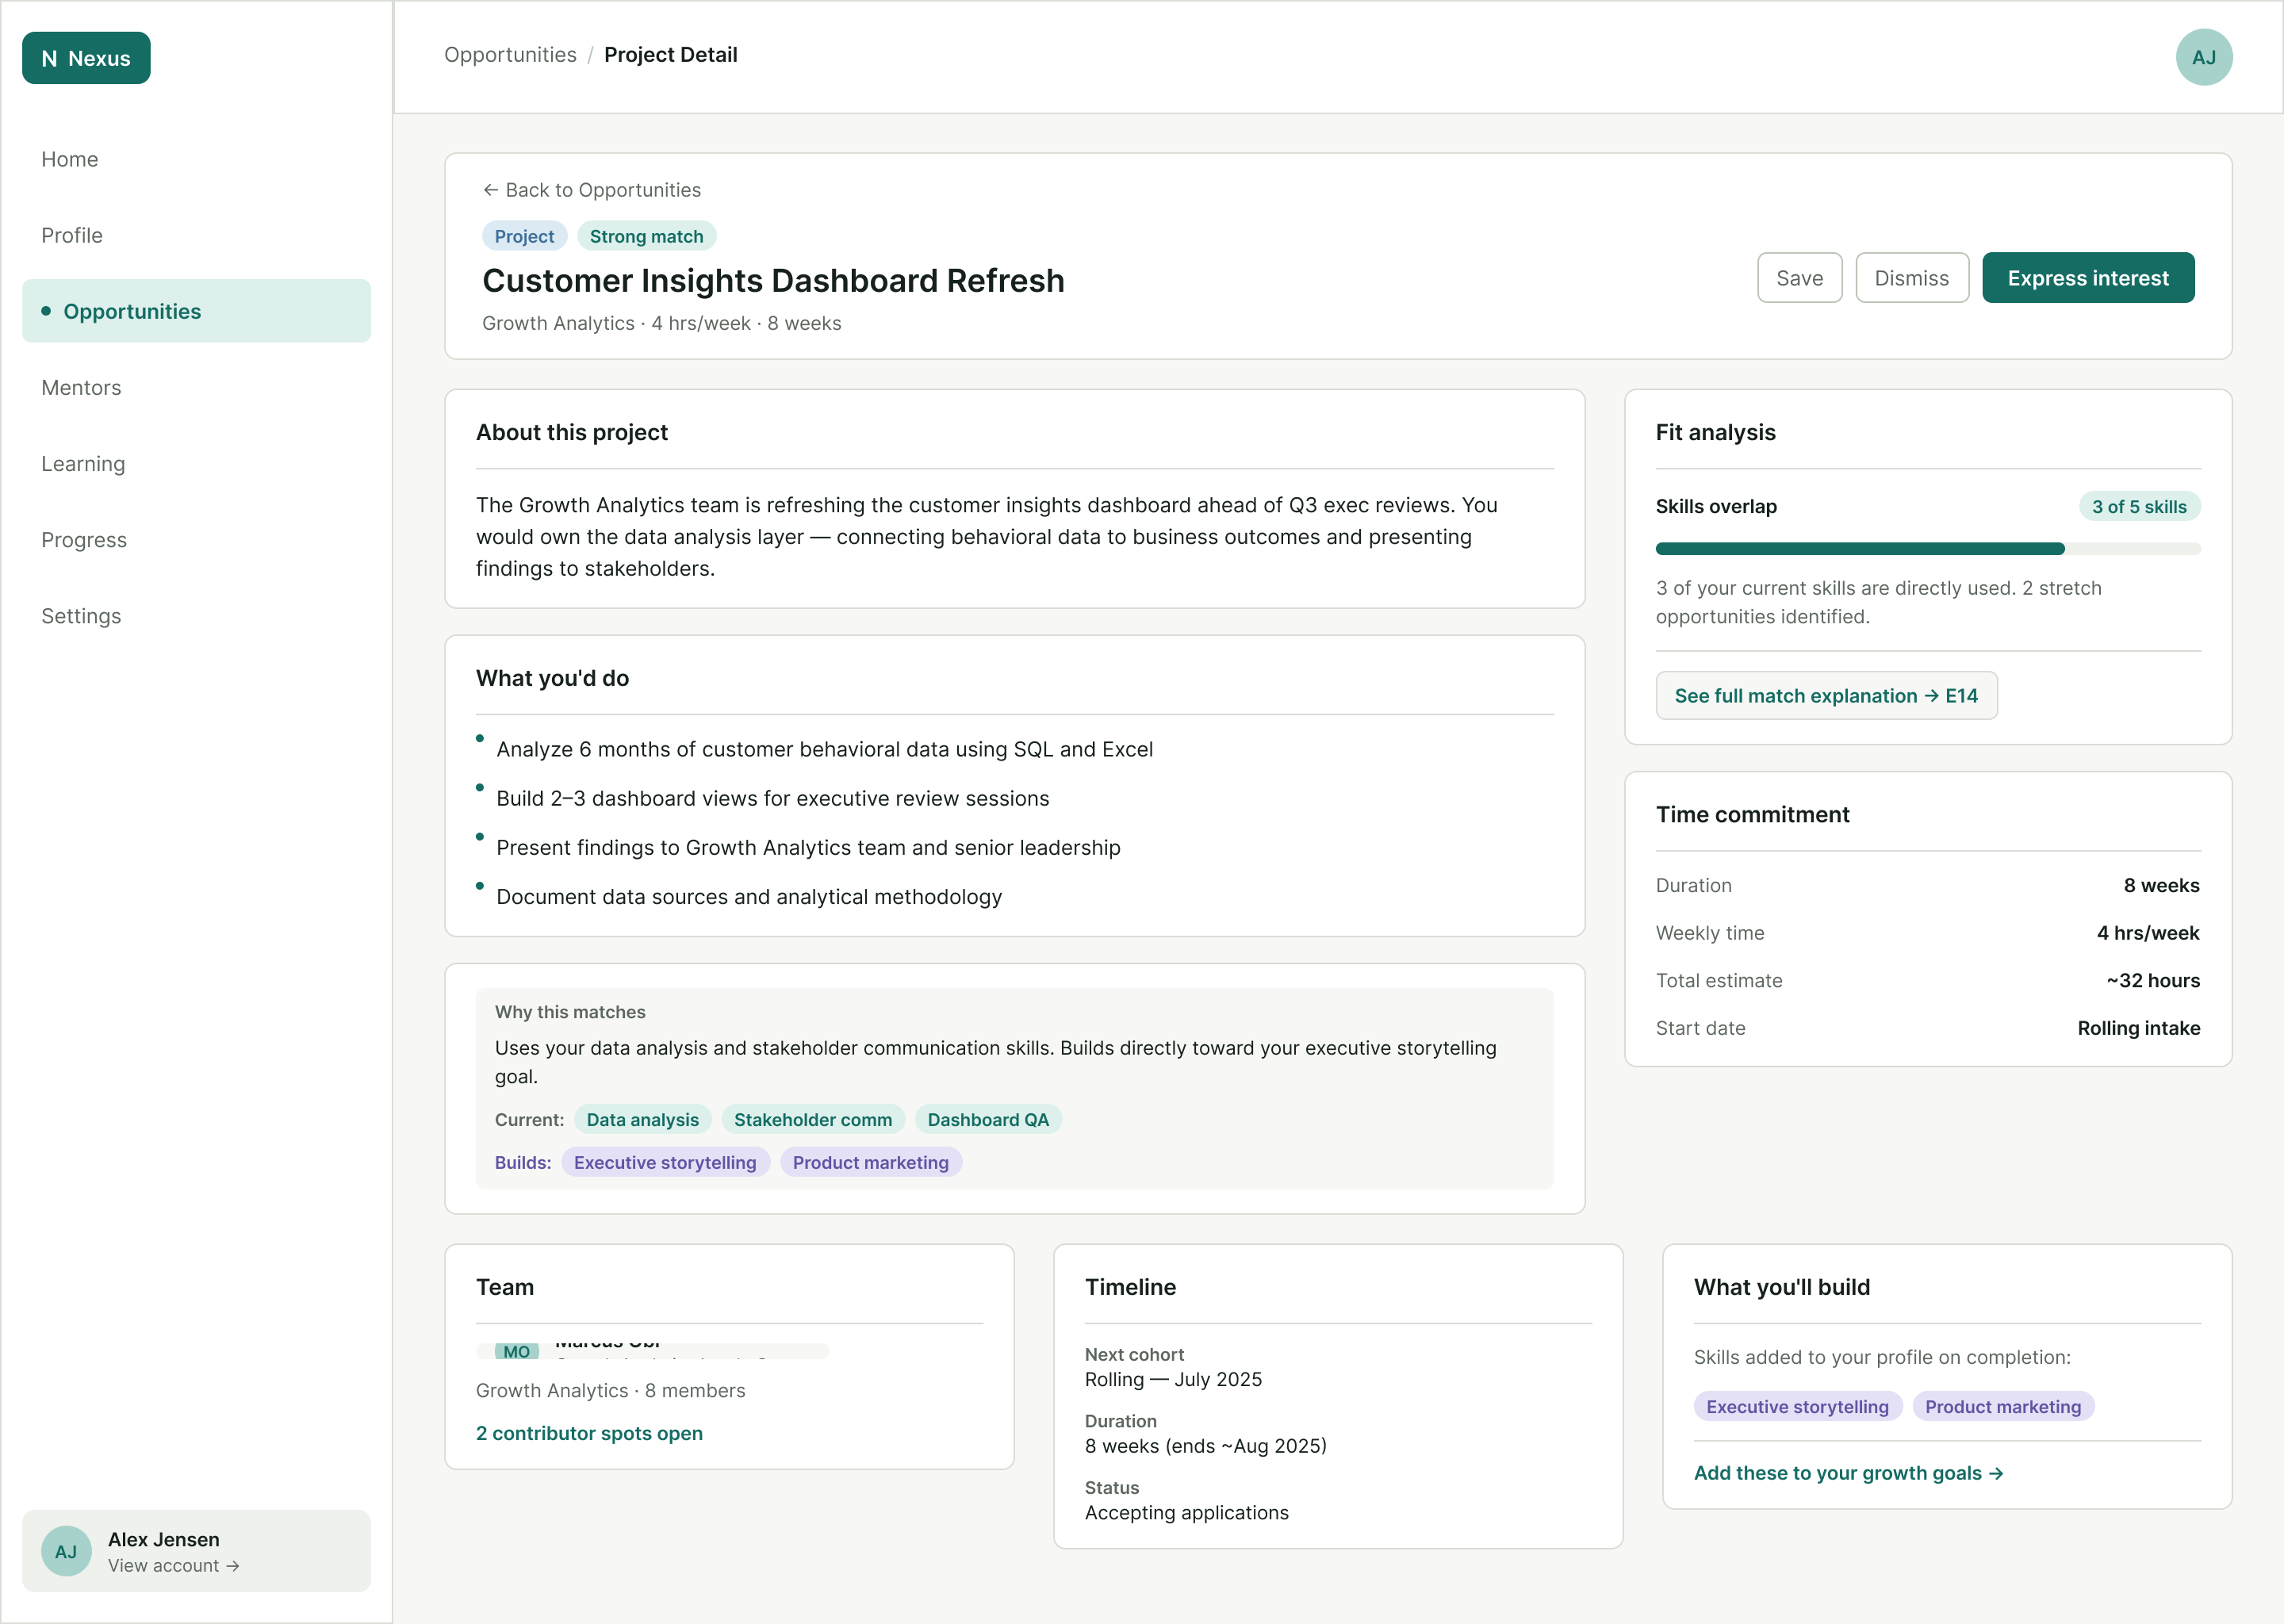This screenshot has height=1624, width=2284.
Task: Select the Data analysis skill chip
Action: pos(642,1120)
